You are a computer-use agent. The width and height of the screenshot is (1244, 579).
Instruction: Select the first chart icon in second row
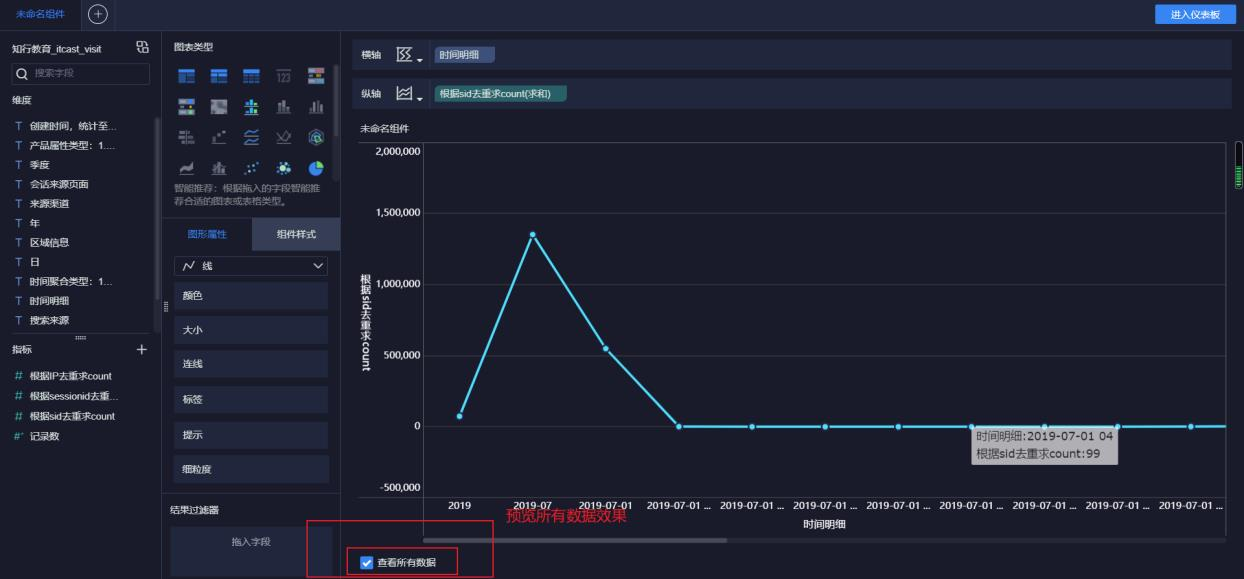pyautogui.click(x=186, y=106)
